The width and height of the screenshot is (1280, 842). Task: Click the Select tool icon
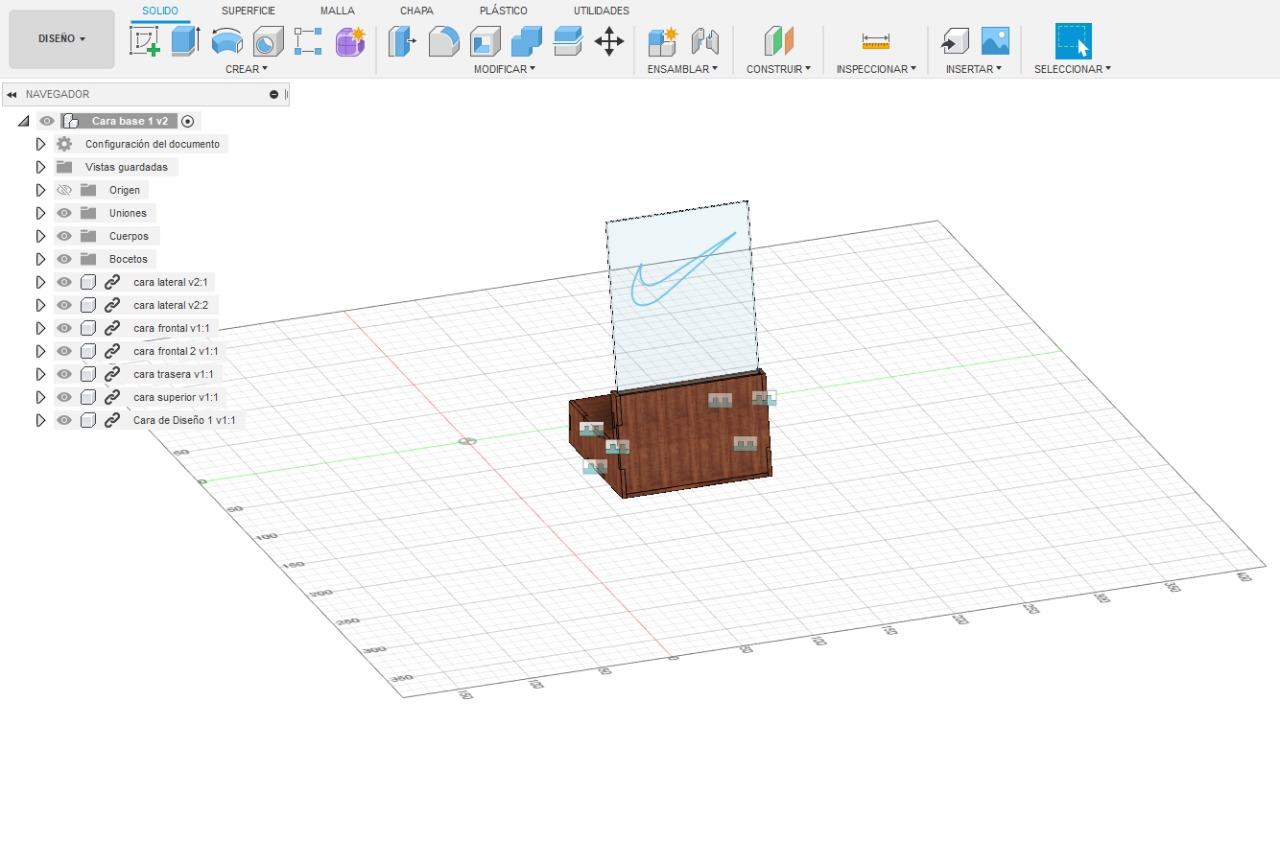1073,41
